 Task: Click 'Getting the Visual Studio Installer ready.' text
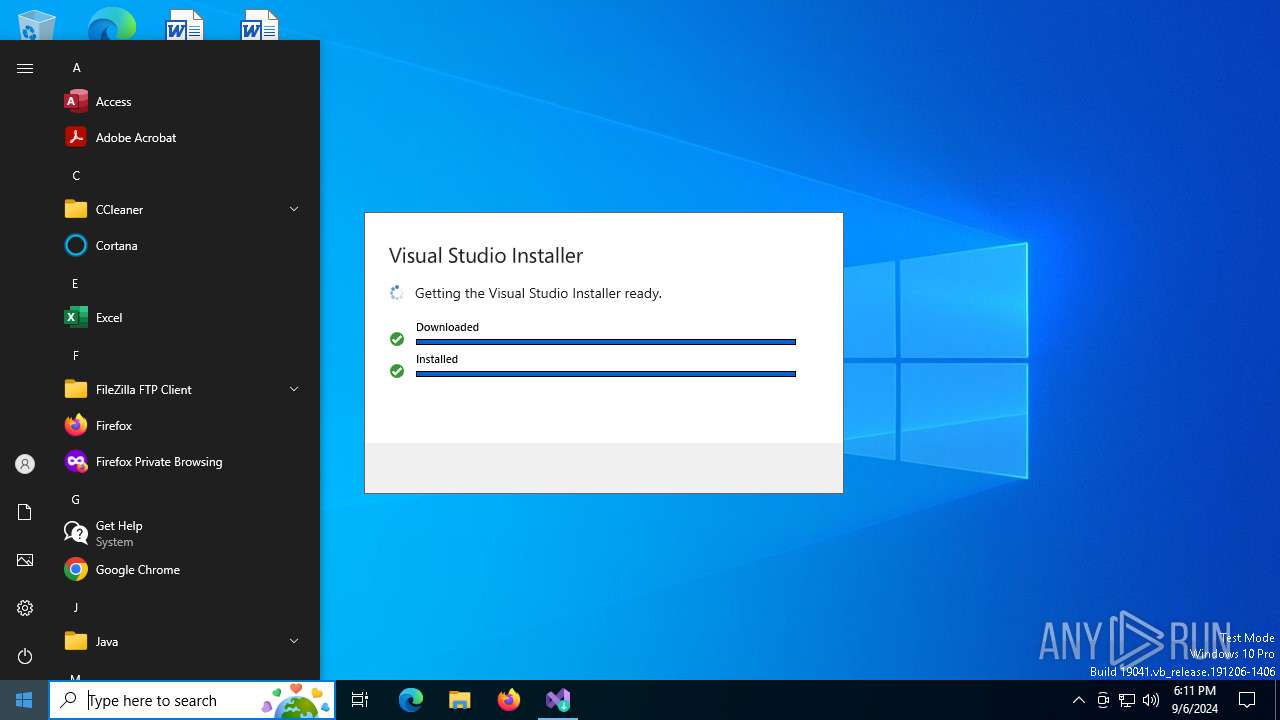[x=538, y=293]
